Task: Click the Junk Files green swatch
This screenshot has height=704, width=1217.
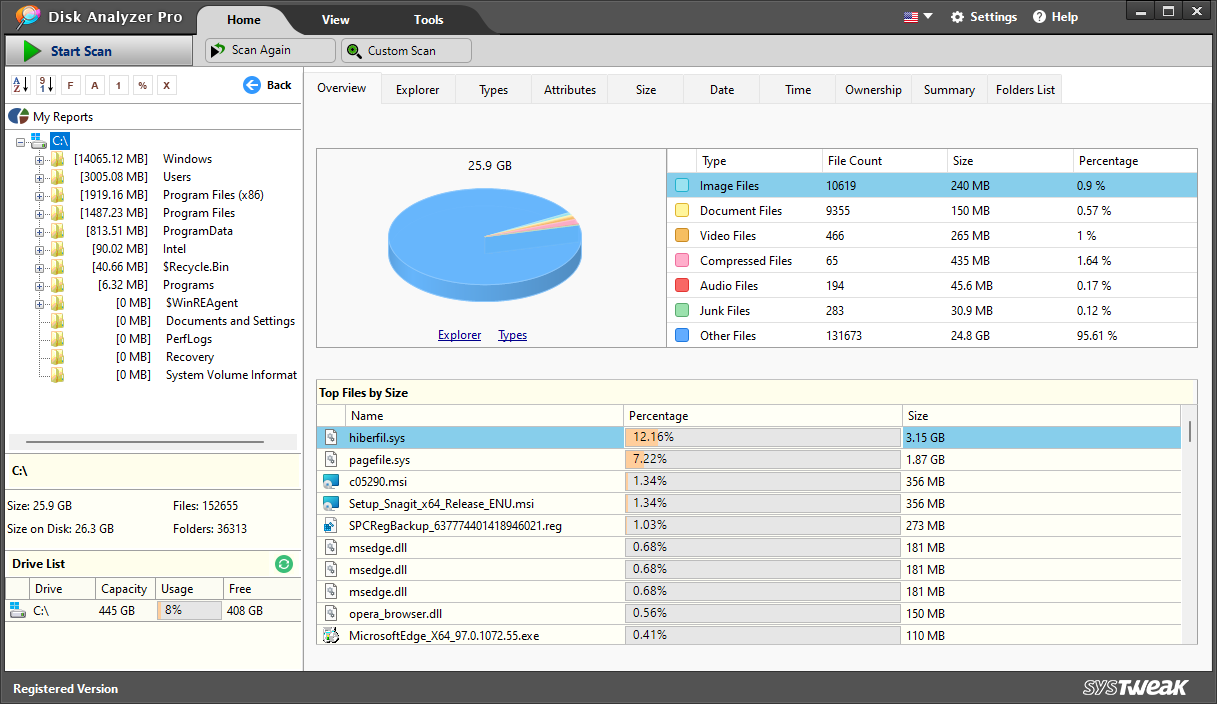Action: pos(682,311)
